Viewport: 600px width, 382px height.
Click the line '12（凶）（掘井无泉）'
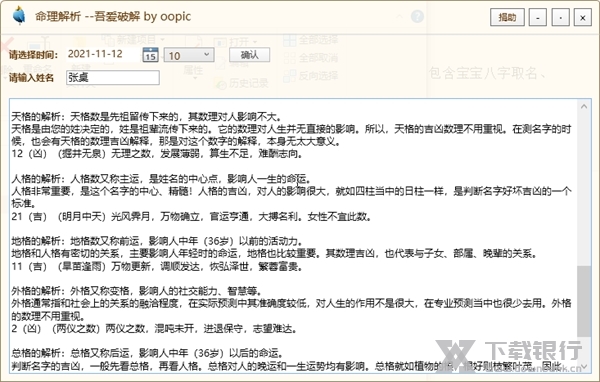coord(157,154)
